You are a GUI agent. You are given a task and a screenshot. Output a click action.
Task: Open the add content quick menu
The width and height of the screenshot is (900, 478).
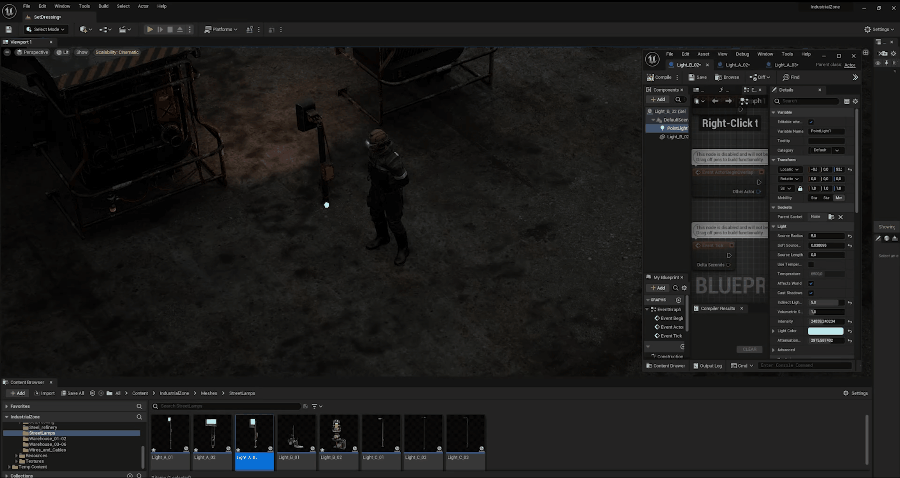(x=86, y=29)
